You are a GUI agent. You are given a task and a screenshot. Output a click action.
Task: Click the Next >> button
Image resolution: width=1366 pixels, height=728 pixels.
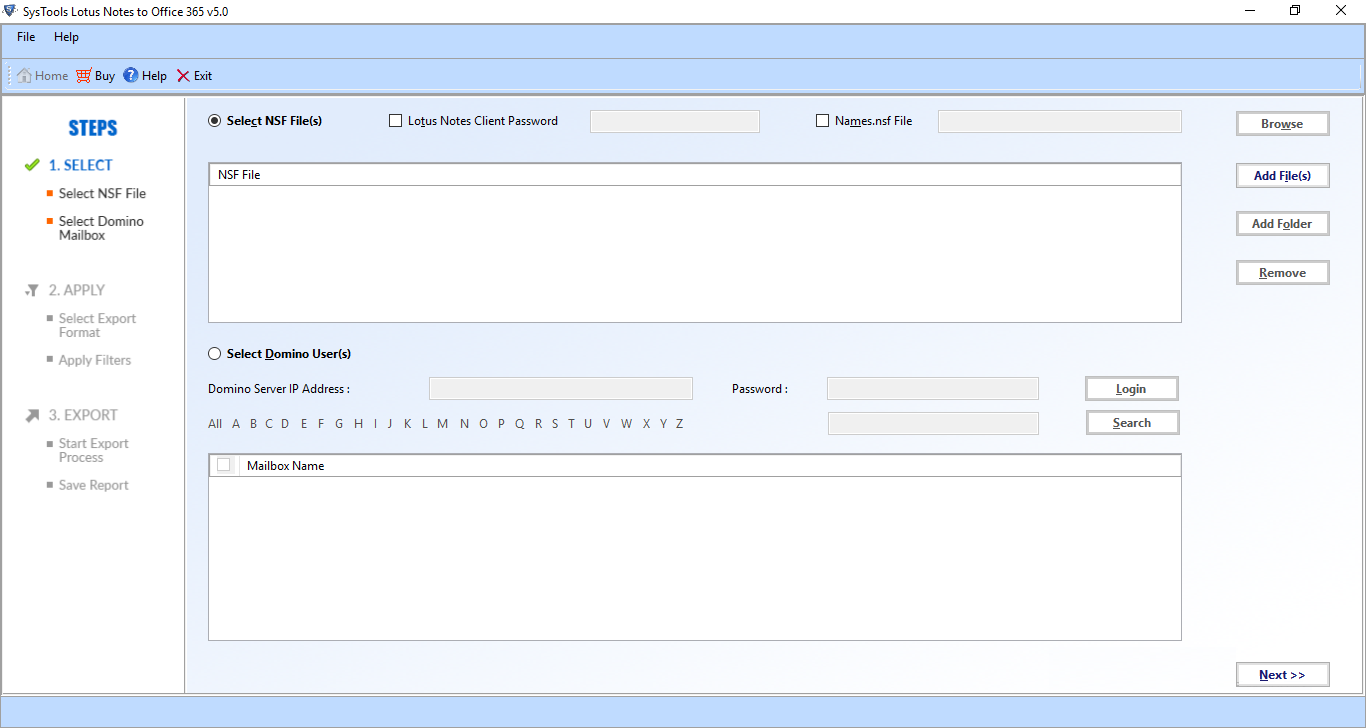(1283, 675)
